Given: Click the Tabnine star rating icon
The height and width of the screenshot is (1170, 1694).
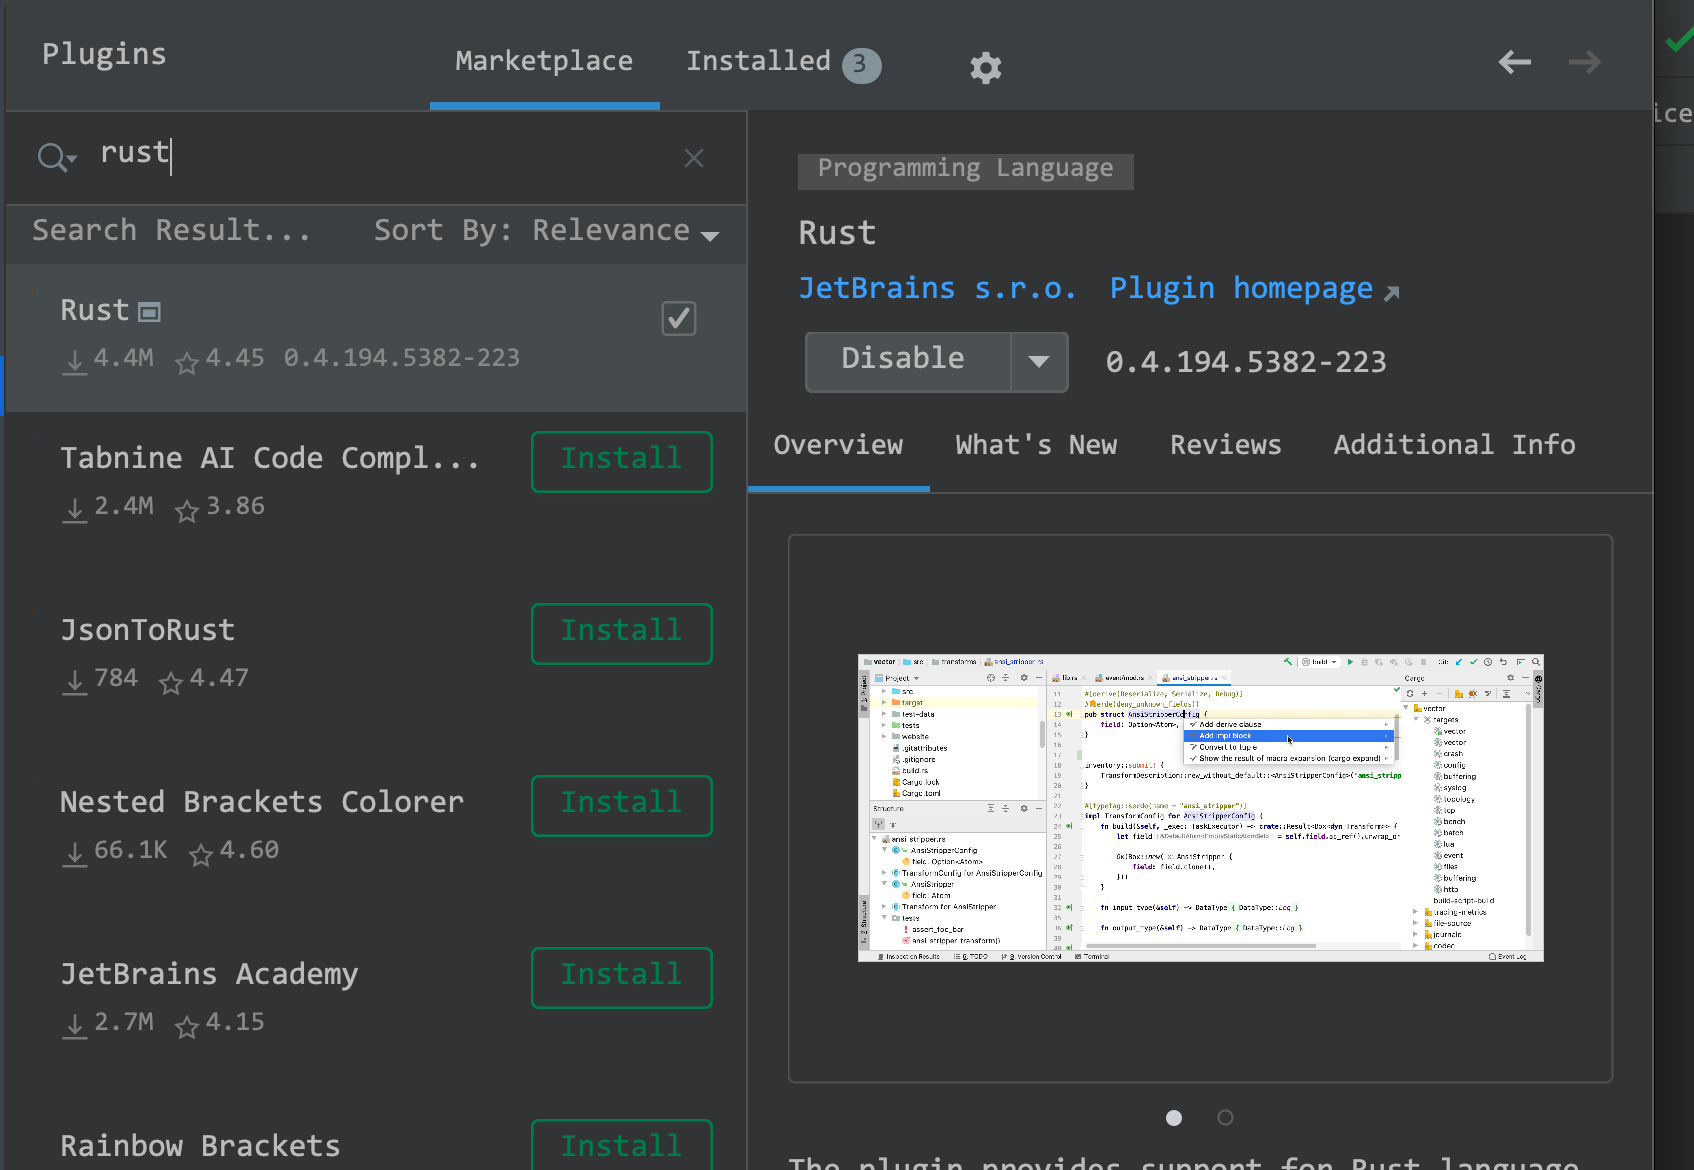Looking at the screenshot, I should tap(187, 510).
